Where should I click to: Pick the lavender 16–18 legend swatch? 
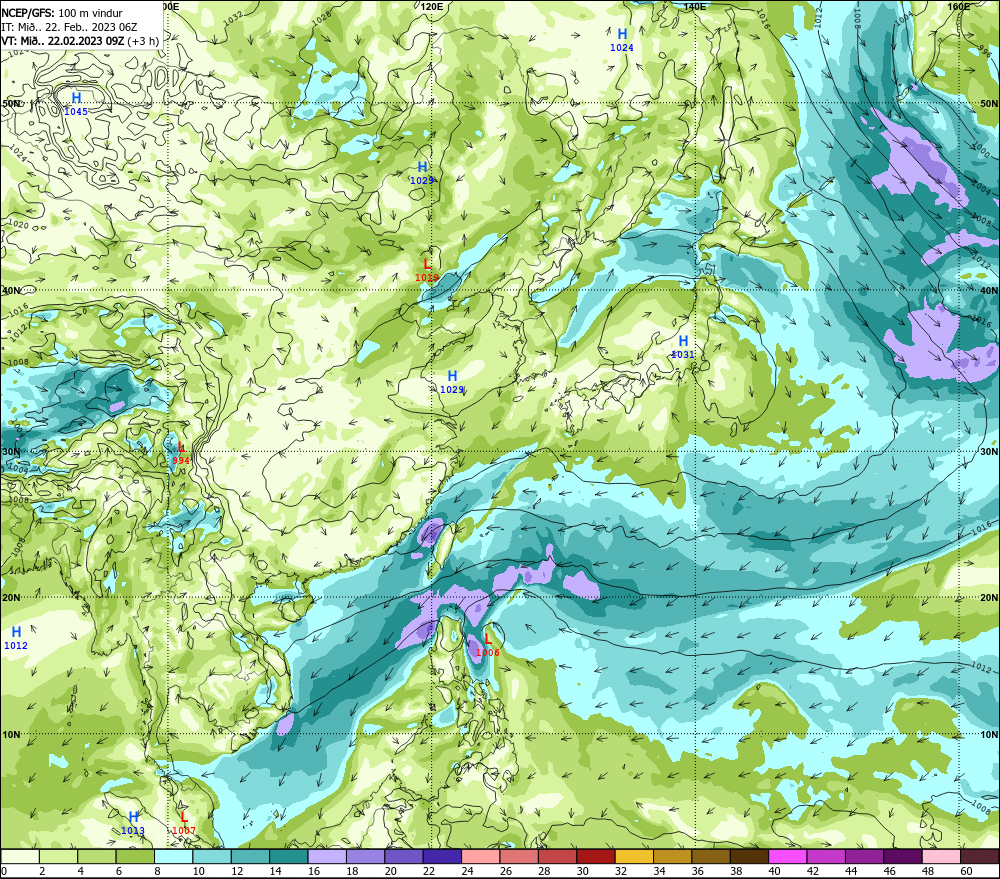[x=327, y=856]
